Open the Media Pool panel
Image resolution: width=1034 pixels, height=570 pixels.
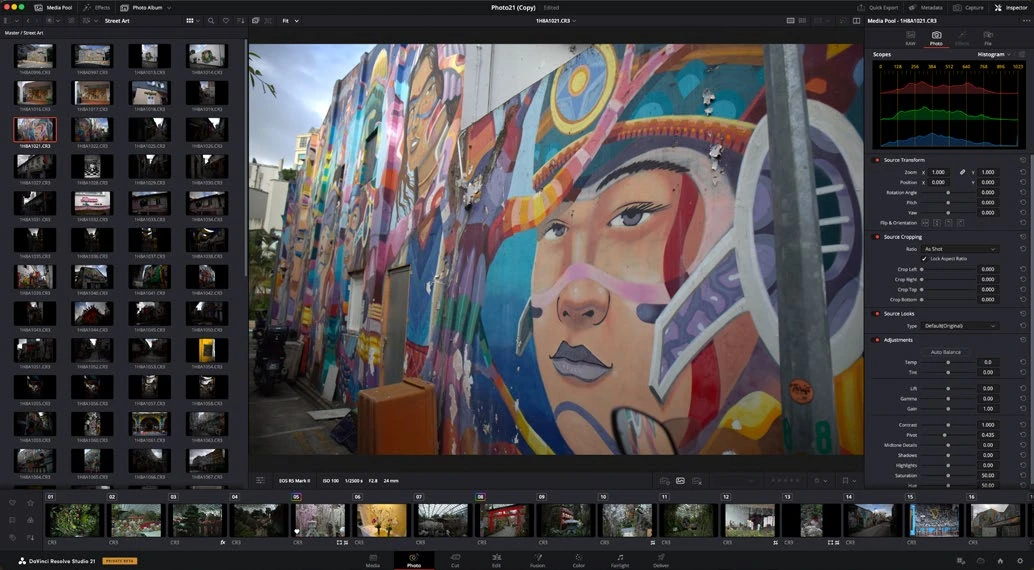pos(53,7)
